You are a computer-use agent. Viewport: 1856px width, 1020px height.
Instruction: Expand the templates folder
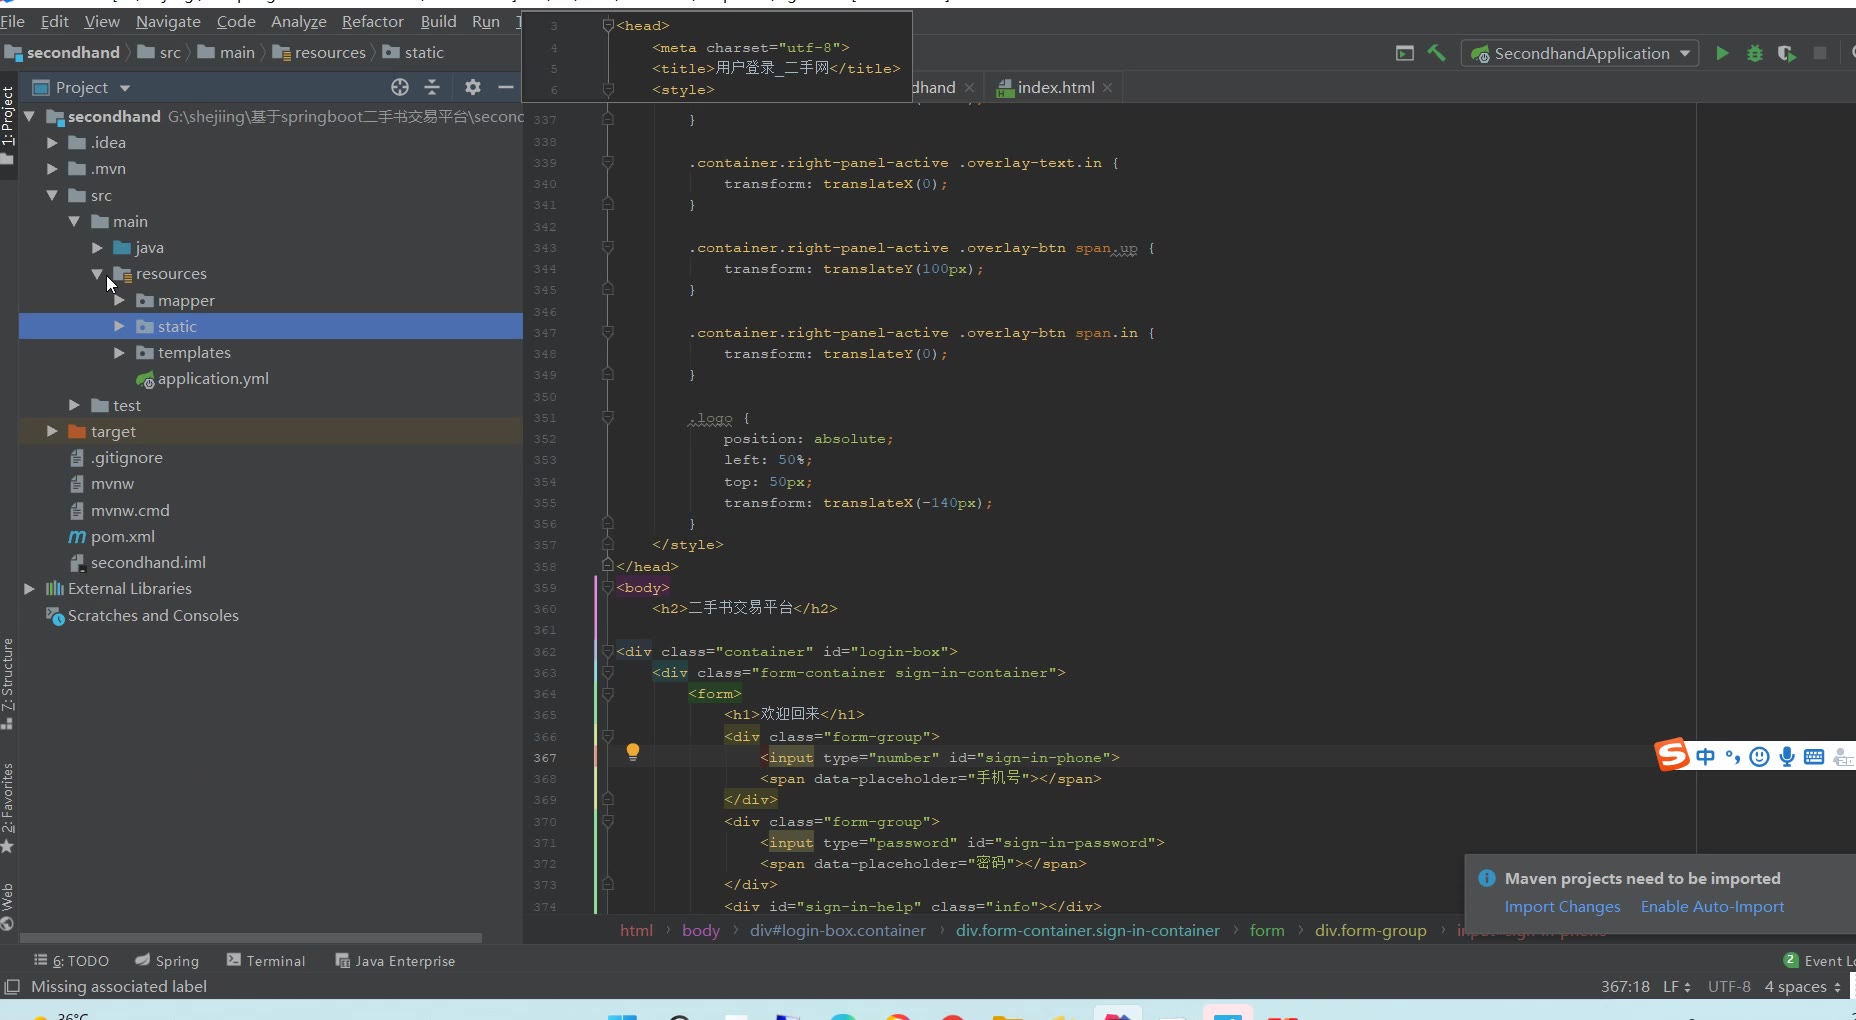pos(119,353)
